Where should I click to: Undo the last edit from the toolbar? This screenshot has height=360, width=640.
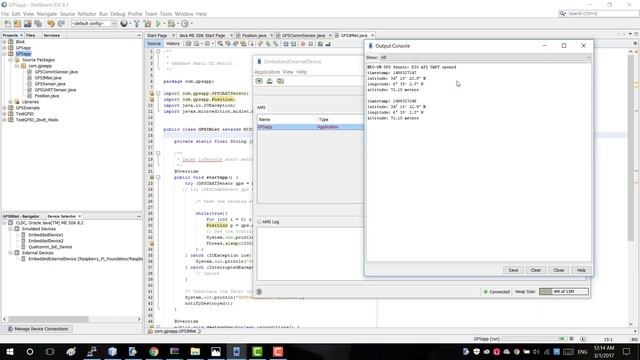tap(51, 24)
